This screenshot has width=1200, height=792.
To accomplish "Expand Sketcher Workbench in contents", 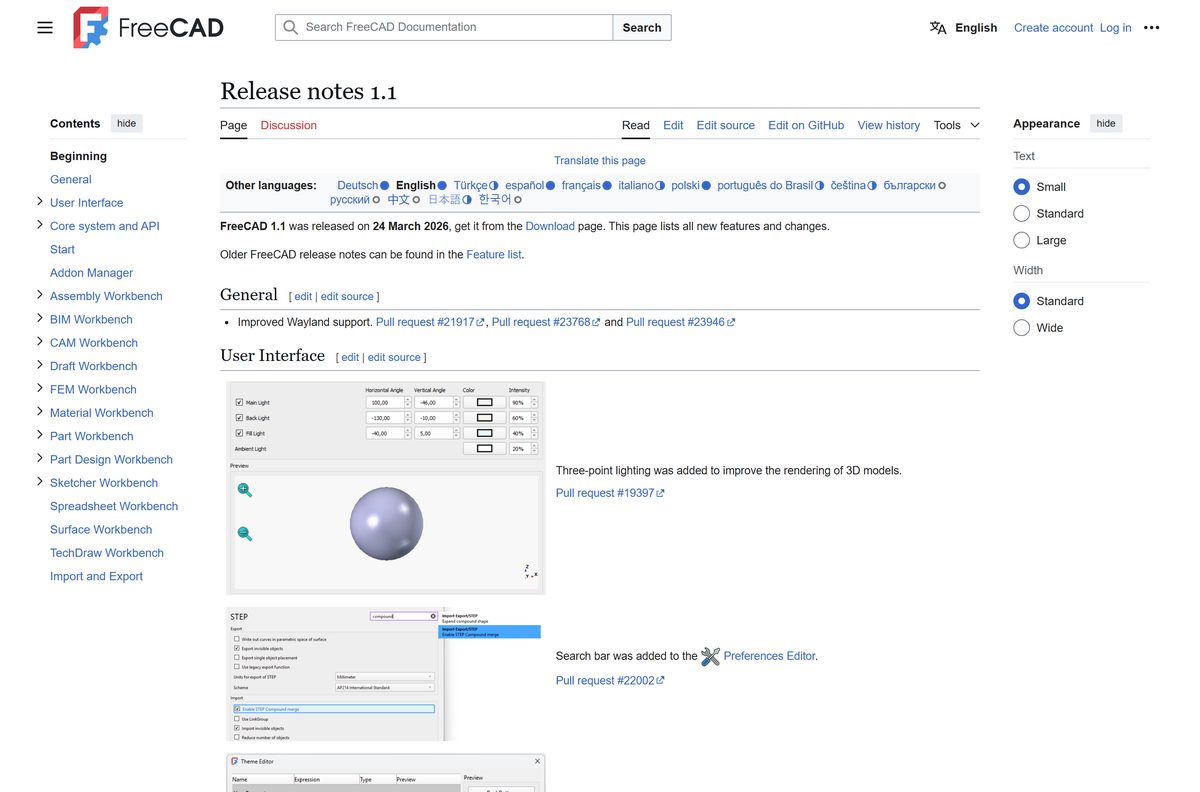I will (x=39, y=482).
